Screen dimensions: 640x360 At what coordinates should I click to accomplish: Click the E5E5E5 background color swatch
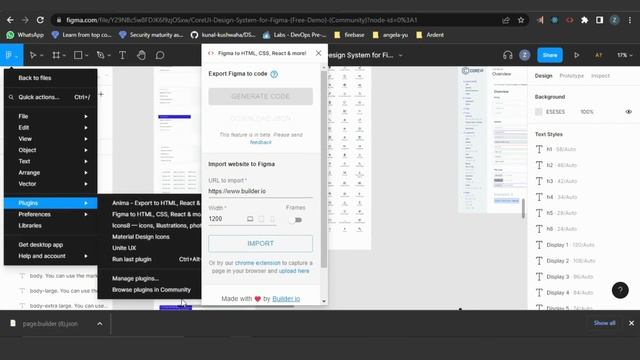[539, 112]
